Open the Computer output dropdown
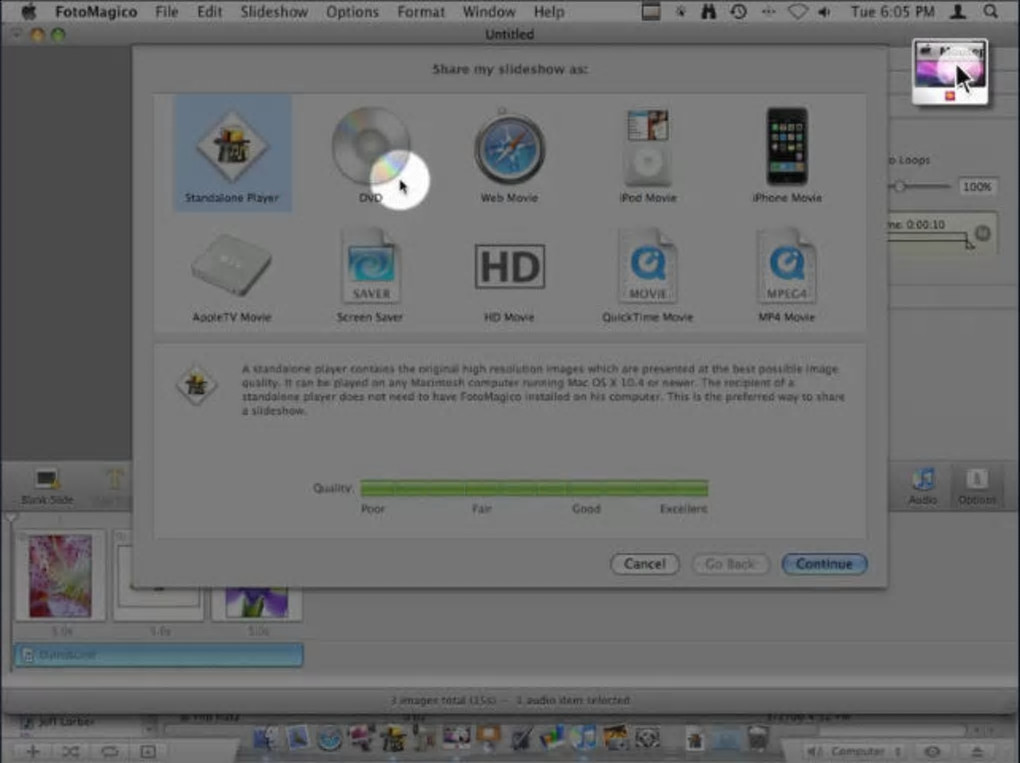1020x763 pixels. [857, 751]
